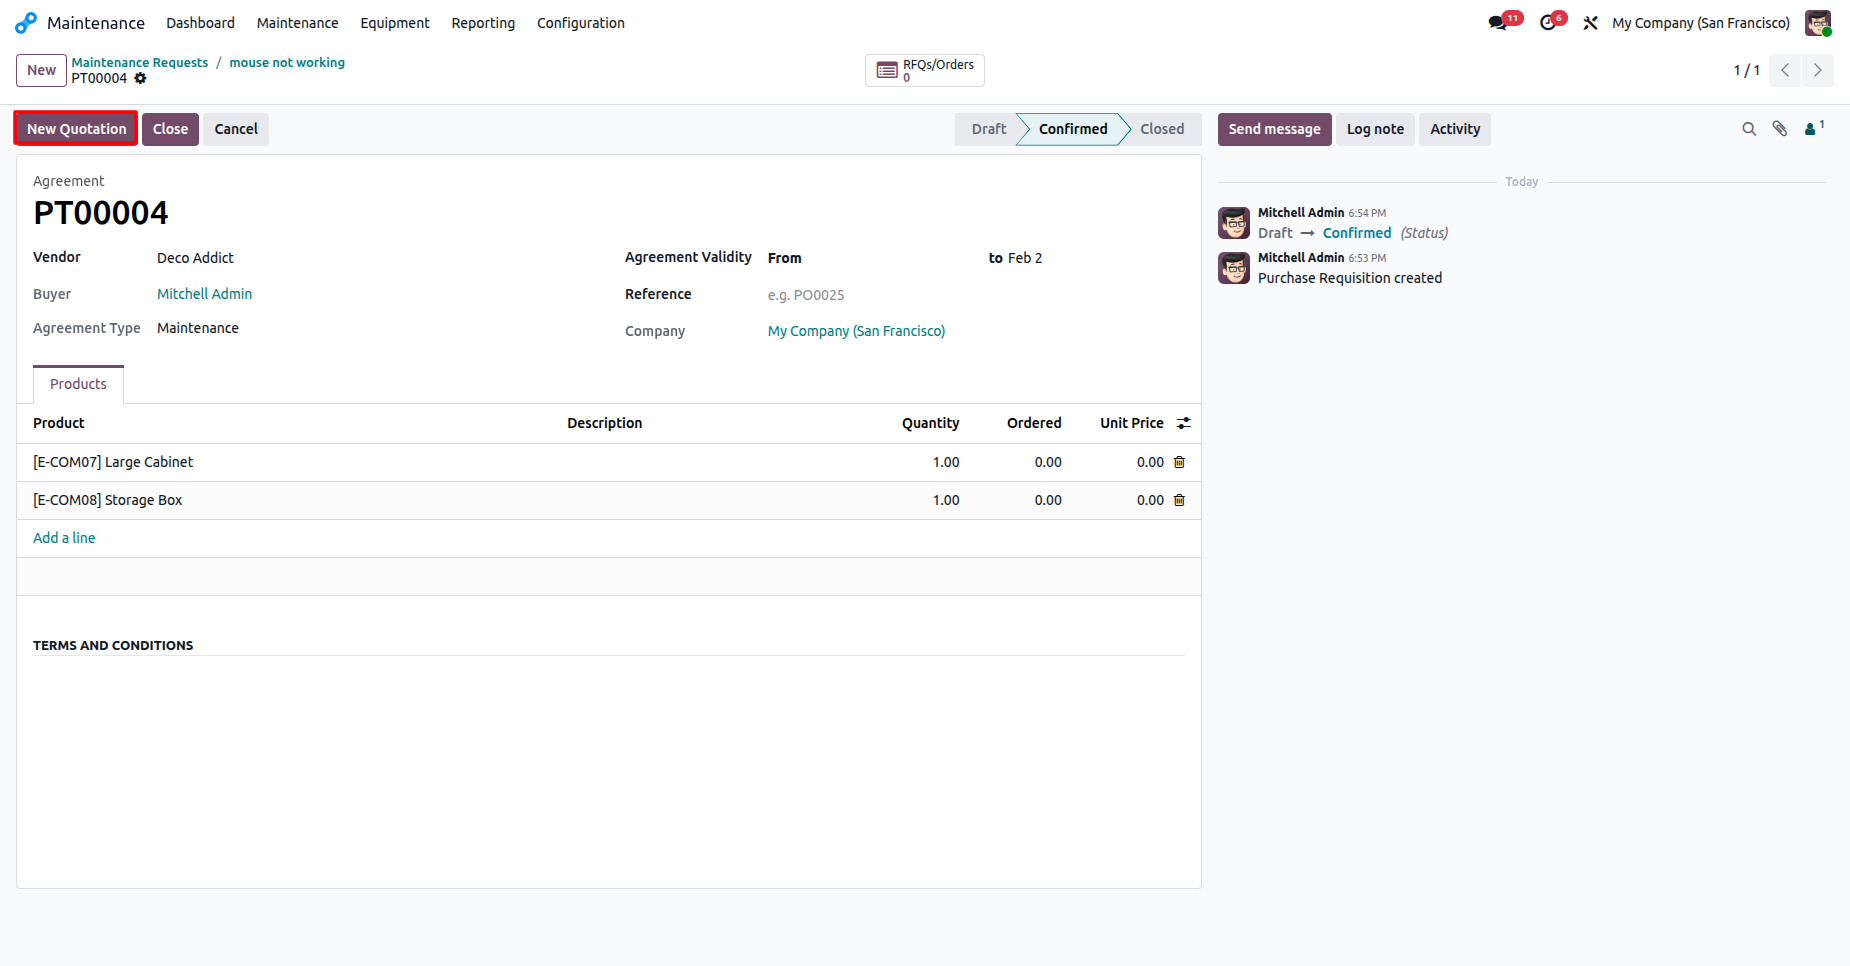Open My Company (San Francisco) company link
1850x966 pixels.
[856, 331]
